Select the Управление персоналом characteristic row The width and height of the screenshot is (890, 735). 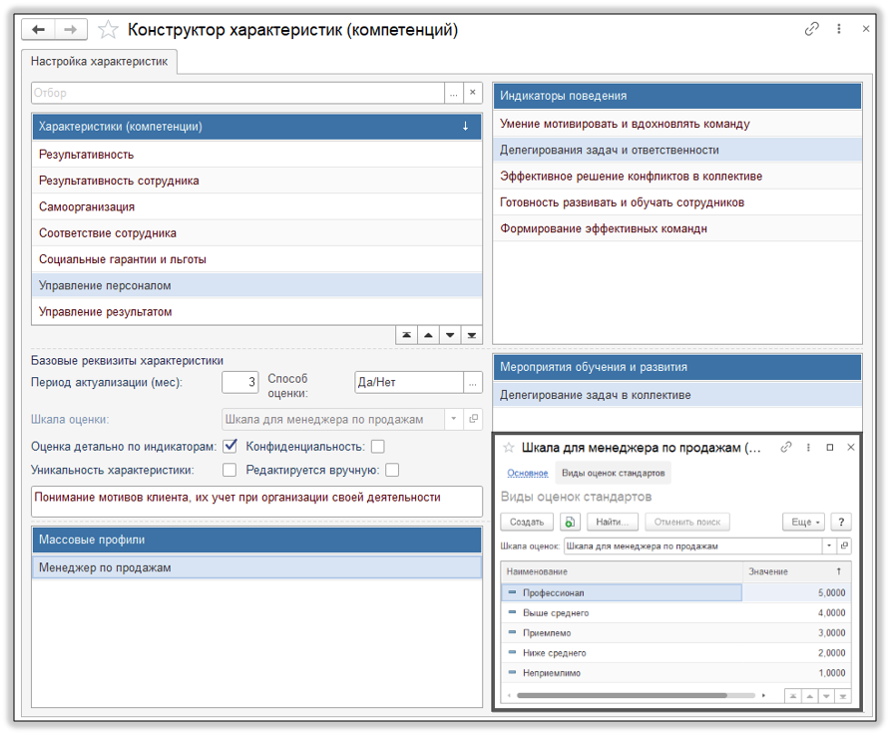point(150,285)
